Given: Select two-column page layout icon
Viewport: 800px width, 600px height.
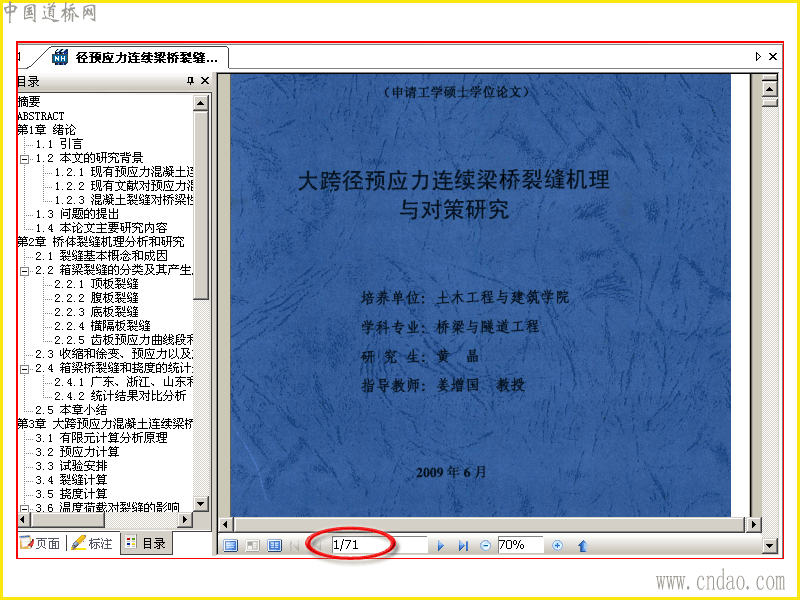Looking at the screenshot, I should tap(274, 545).
